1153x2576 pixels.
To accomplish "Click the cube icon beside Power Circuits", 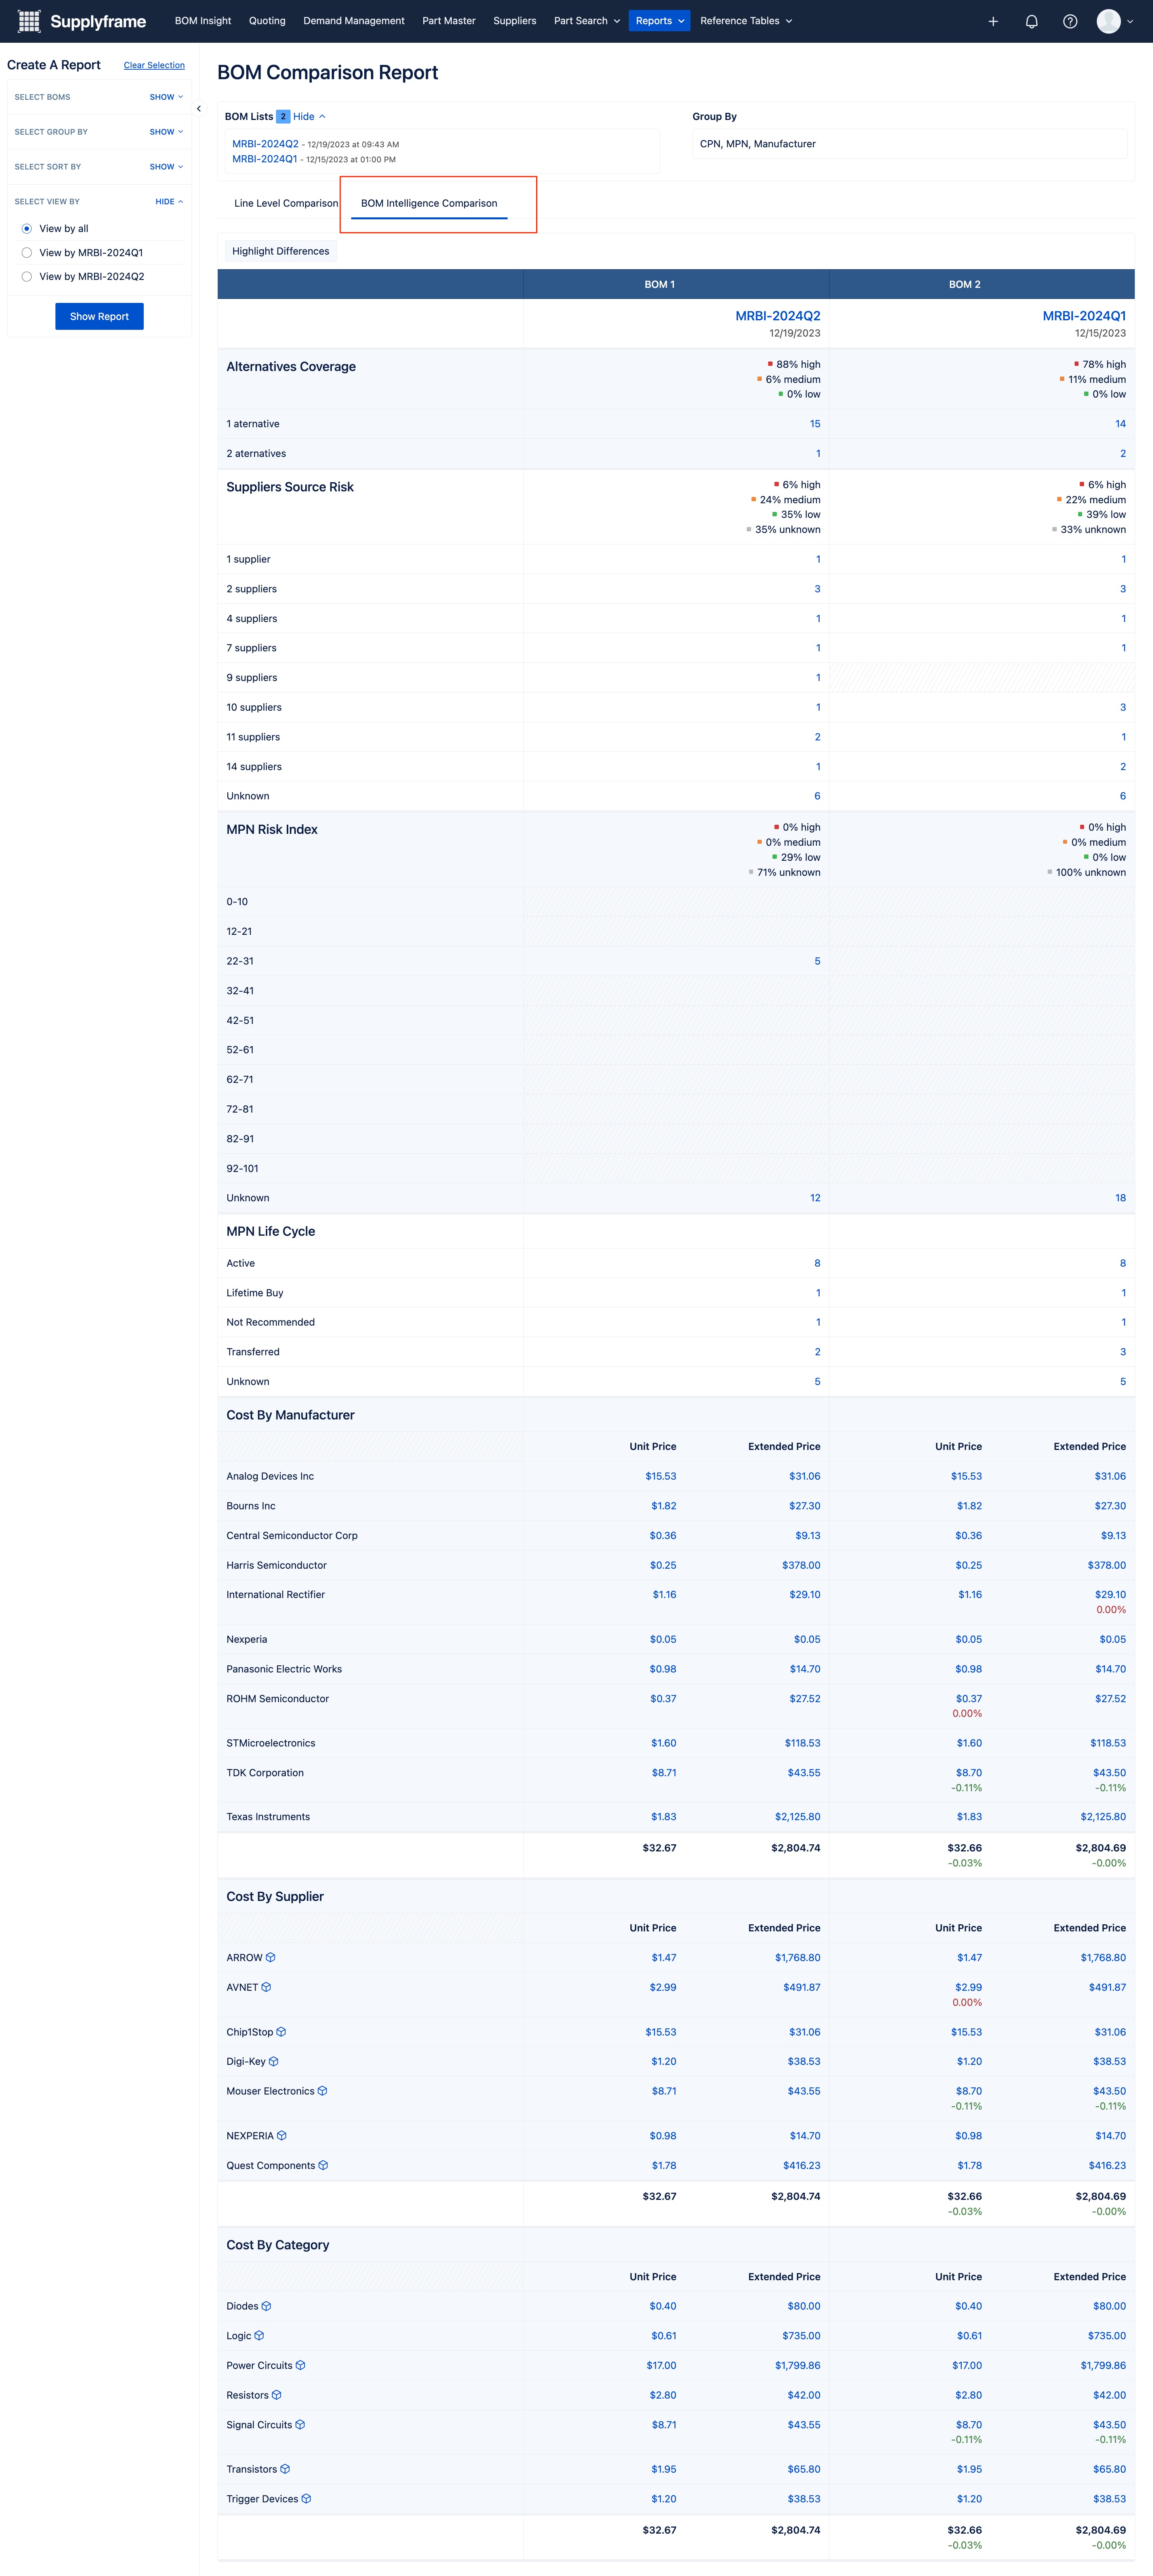I will click(300, 2365).
